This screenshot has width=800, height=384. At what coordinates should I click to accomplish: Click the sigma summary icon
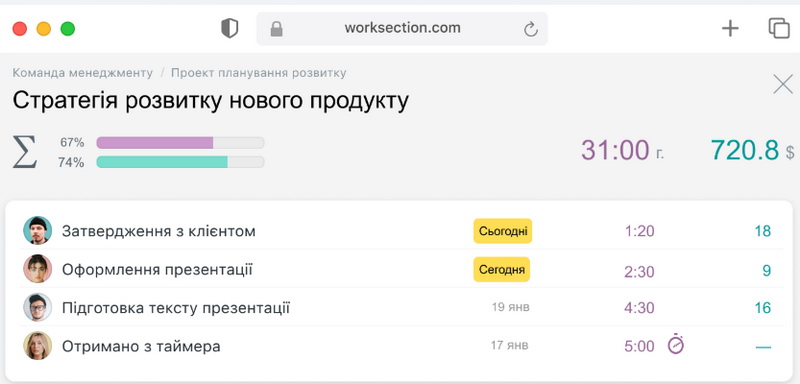tap(24, 151)
